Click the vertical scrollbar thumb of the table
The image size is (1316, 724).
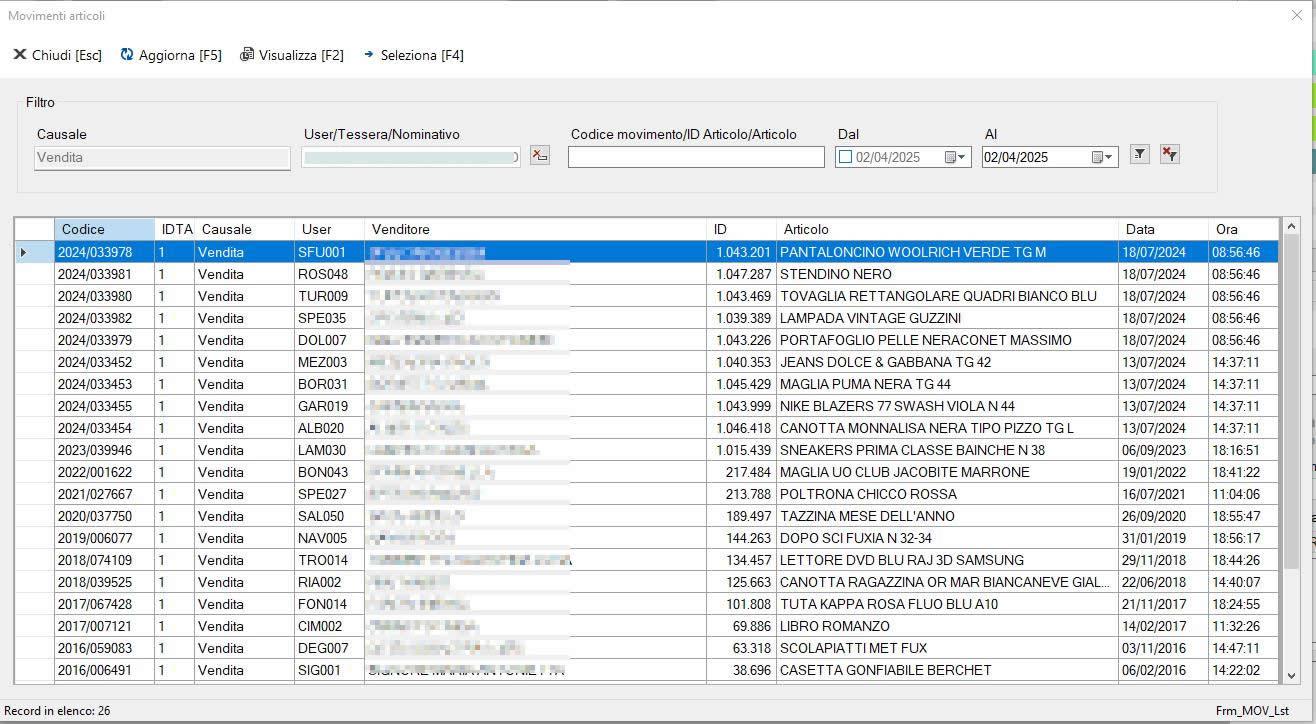tap(1290, 400)
